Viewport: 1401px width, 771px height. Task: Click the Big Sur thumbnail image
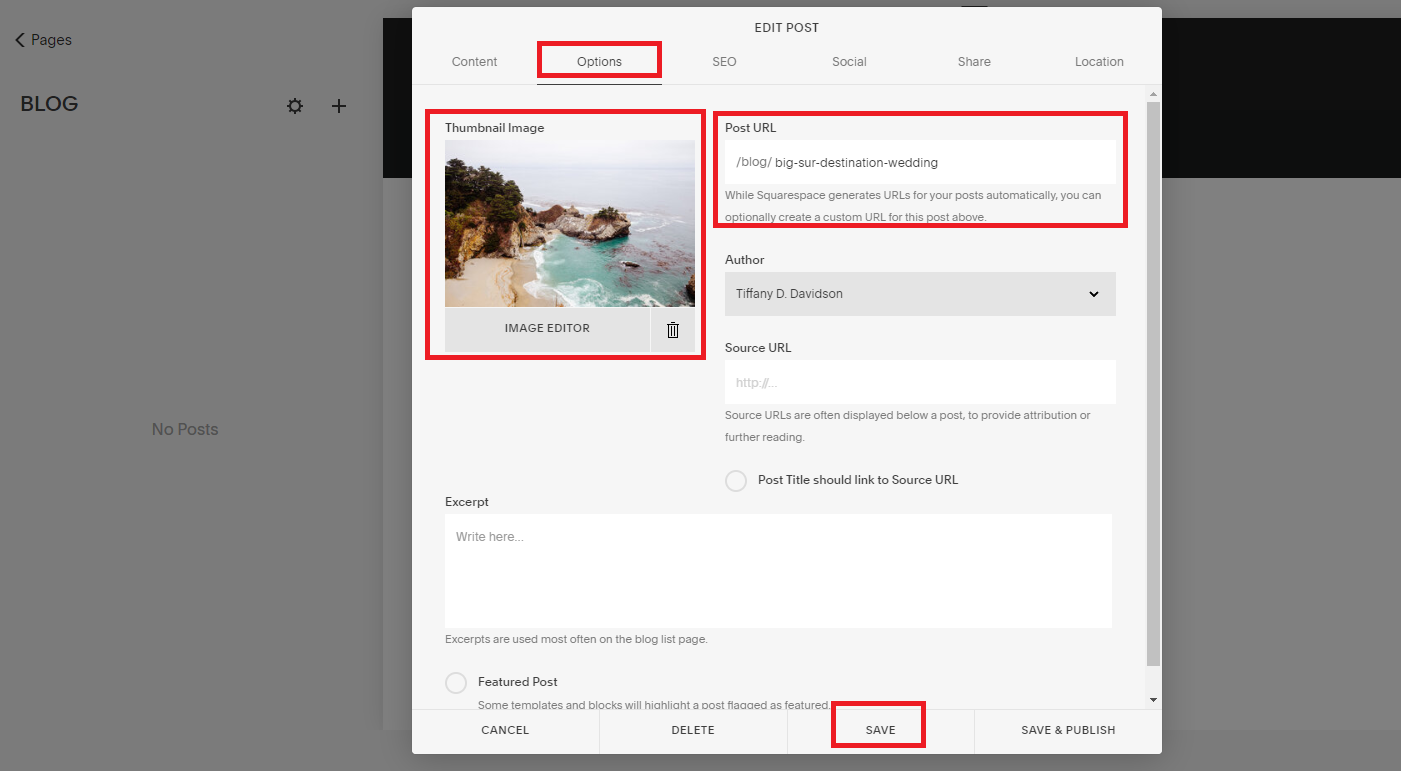pos(569,222)
